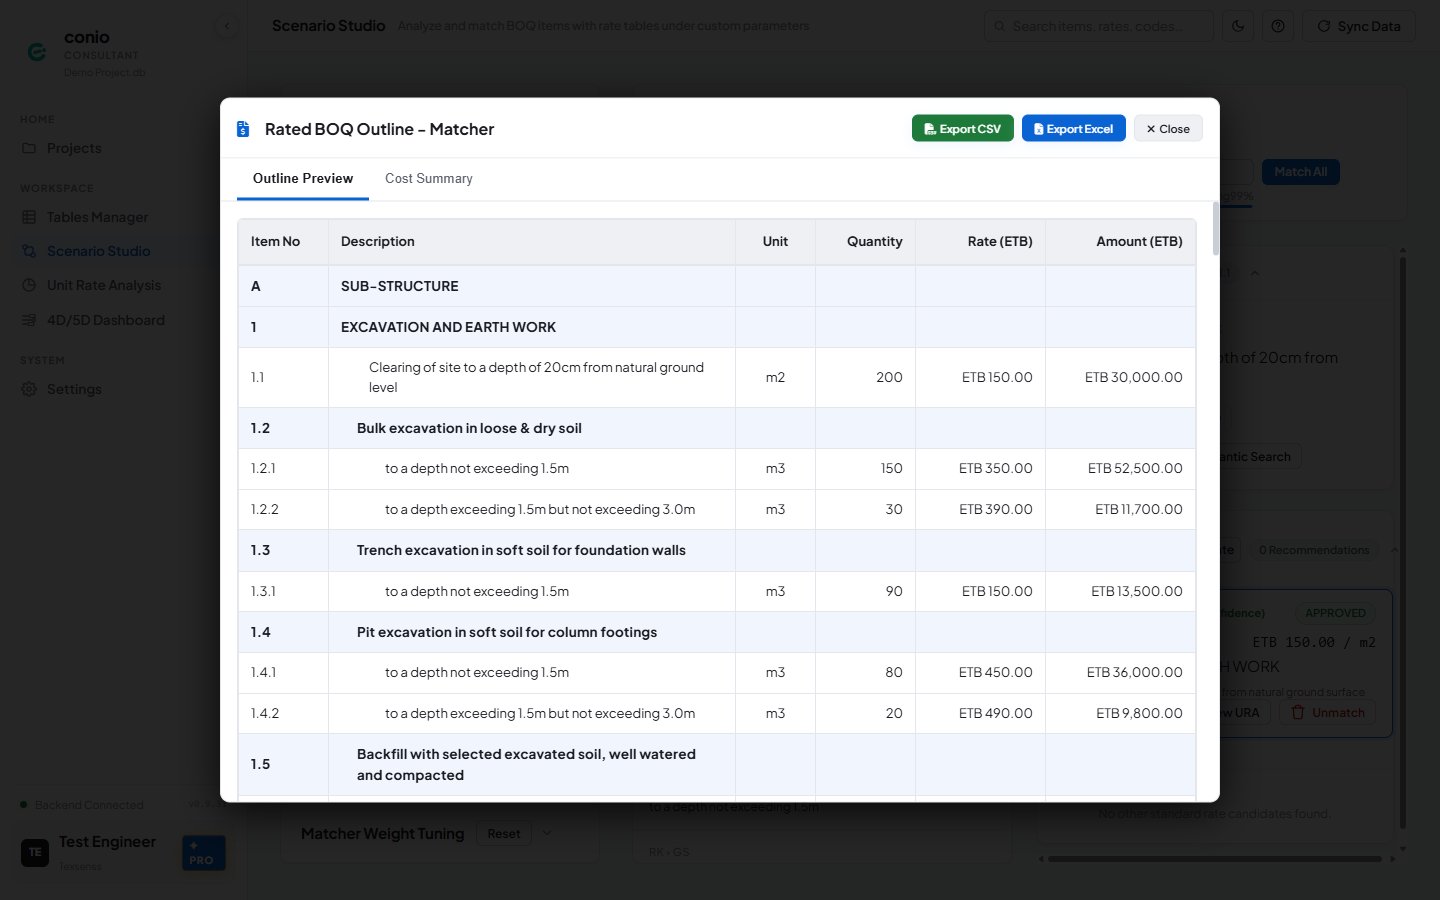This screenshot has width=1440, height=900.
Task: Focus the search items field
Action: tap(1098, 26)
